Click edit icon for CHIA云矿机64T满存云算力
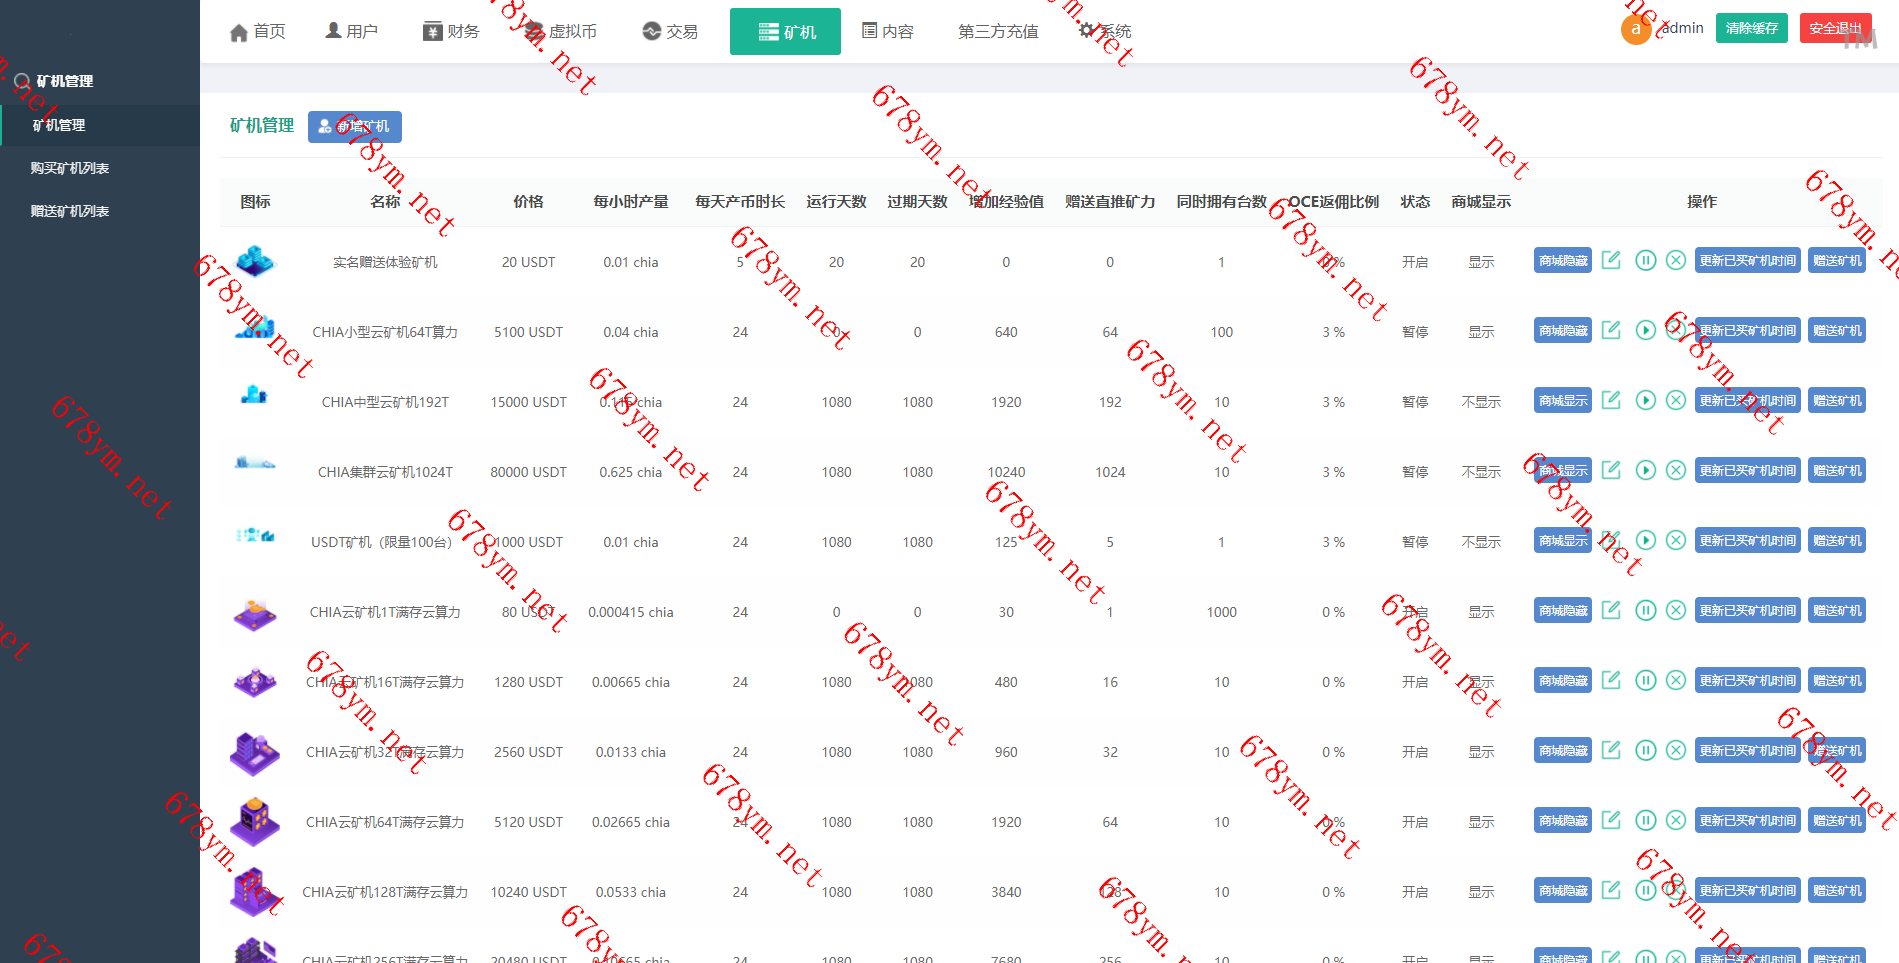The width and height of the screenshot is (1899, 963). (1611, 820)
